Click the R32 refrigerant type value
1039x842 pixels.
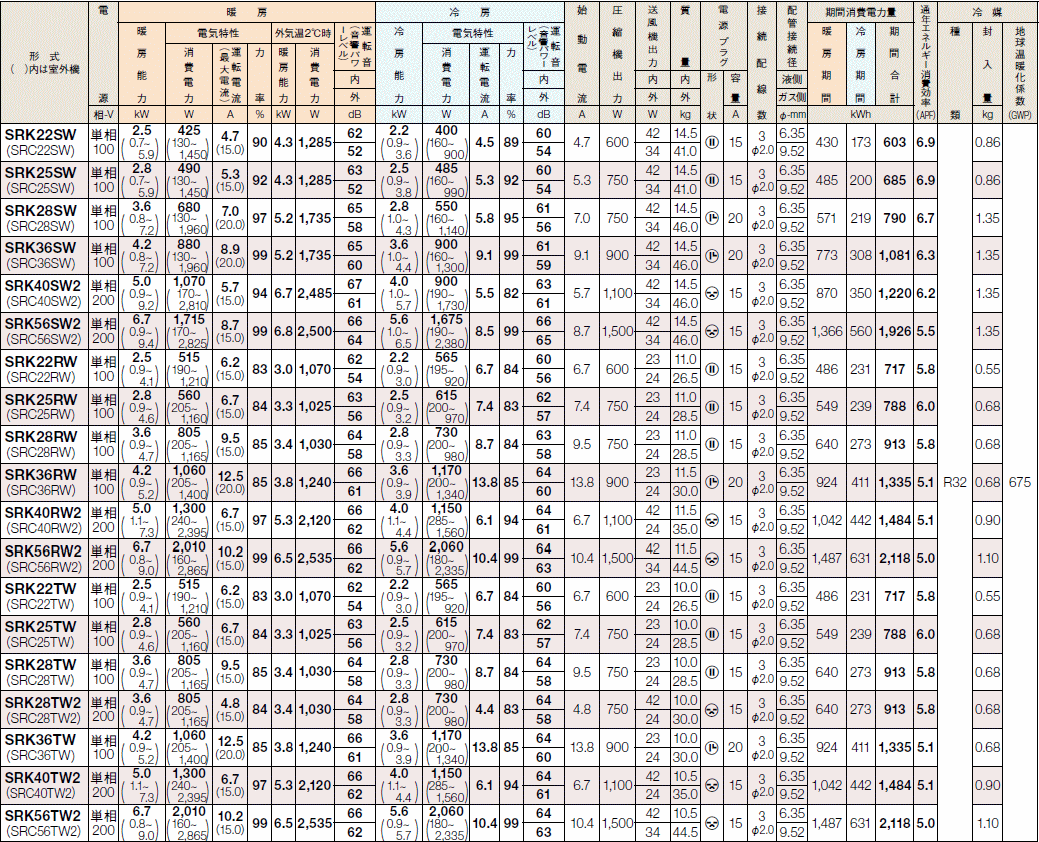pyautogui.click(x=955, y=482)
